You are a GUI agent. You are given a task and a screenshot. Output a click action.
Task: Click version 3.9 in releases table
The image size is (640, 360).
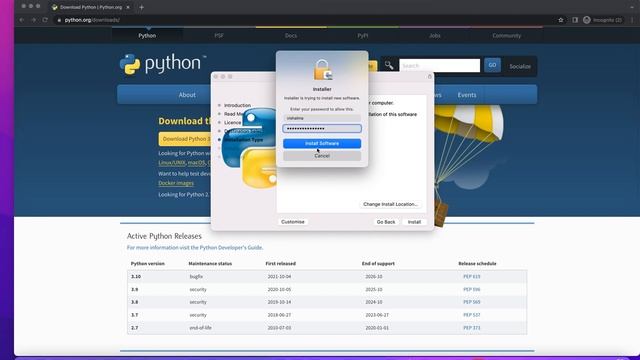point(135,289)
